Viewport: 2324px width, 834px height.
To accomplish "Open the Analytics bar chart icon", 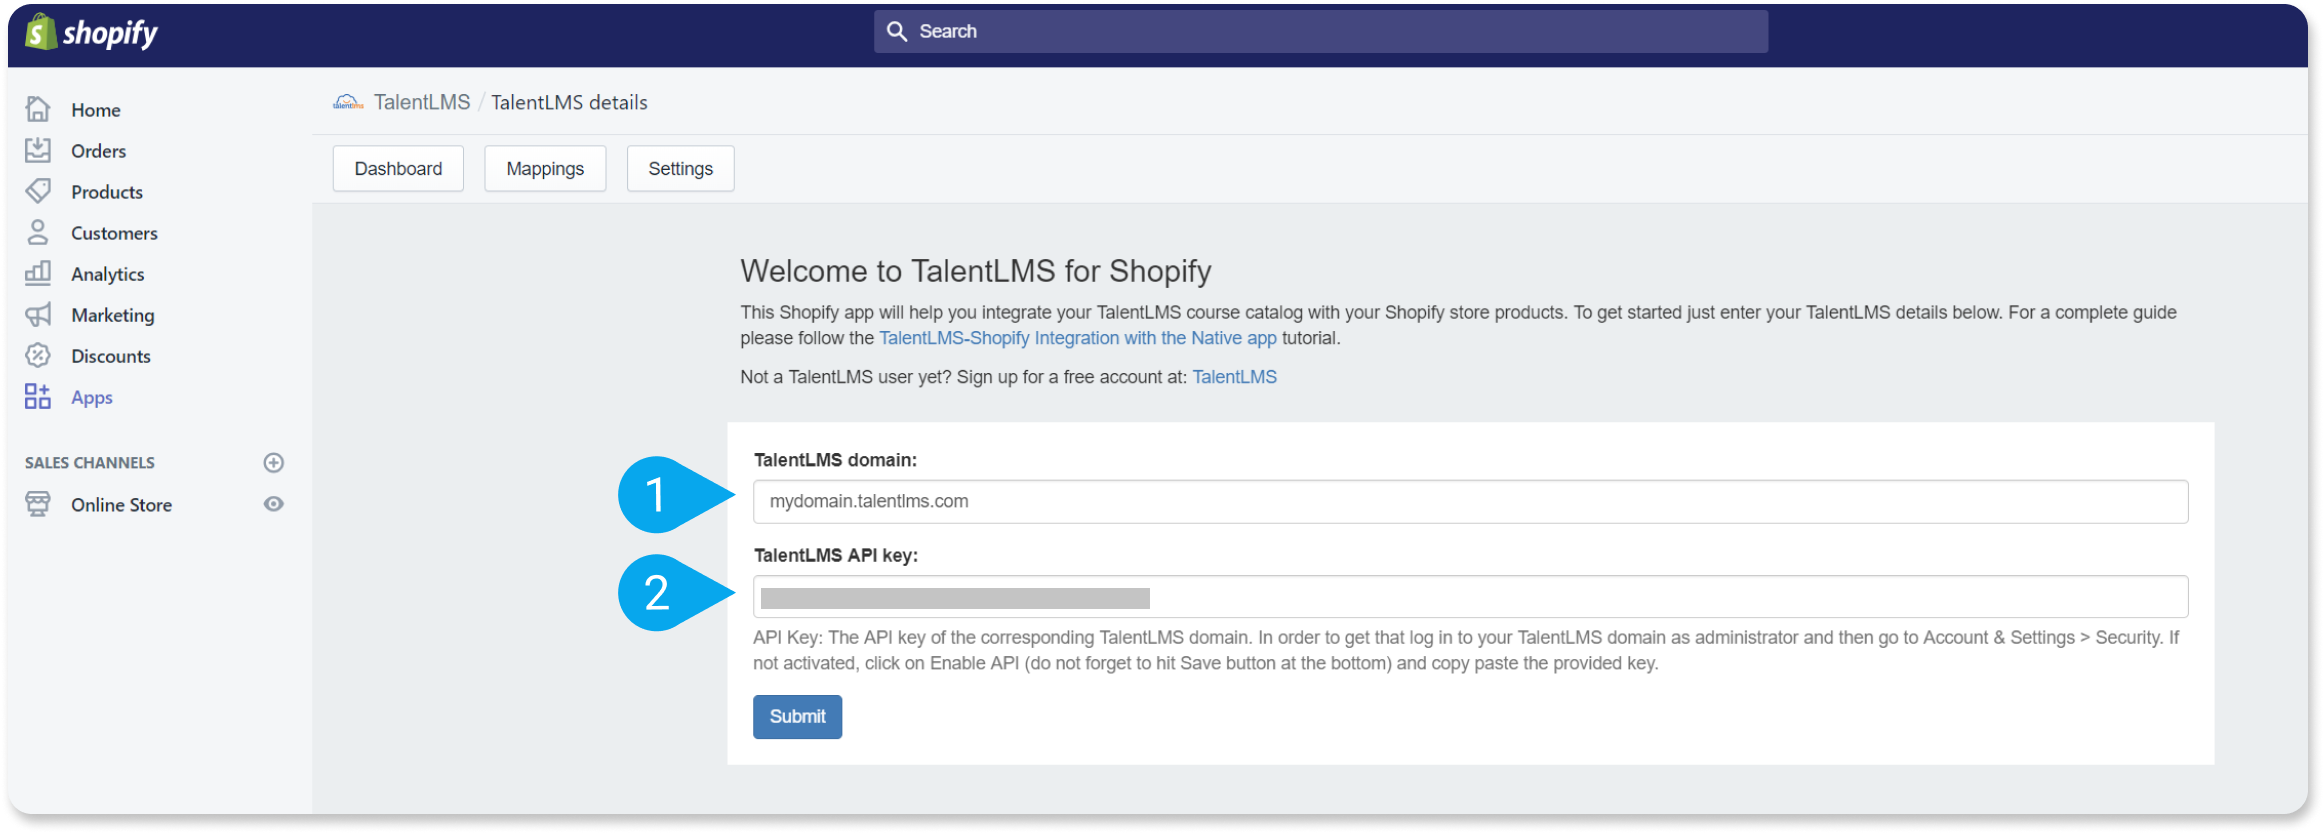I will 38,273.
